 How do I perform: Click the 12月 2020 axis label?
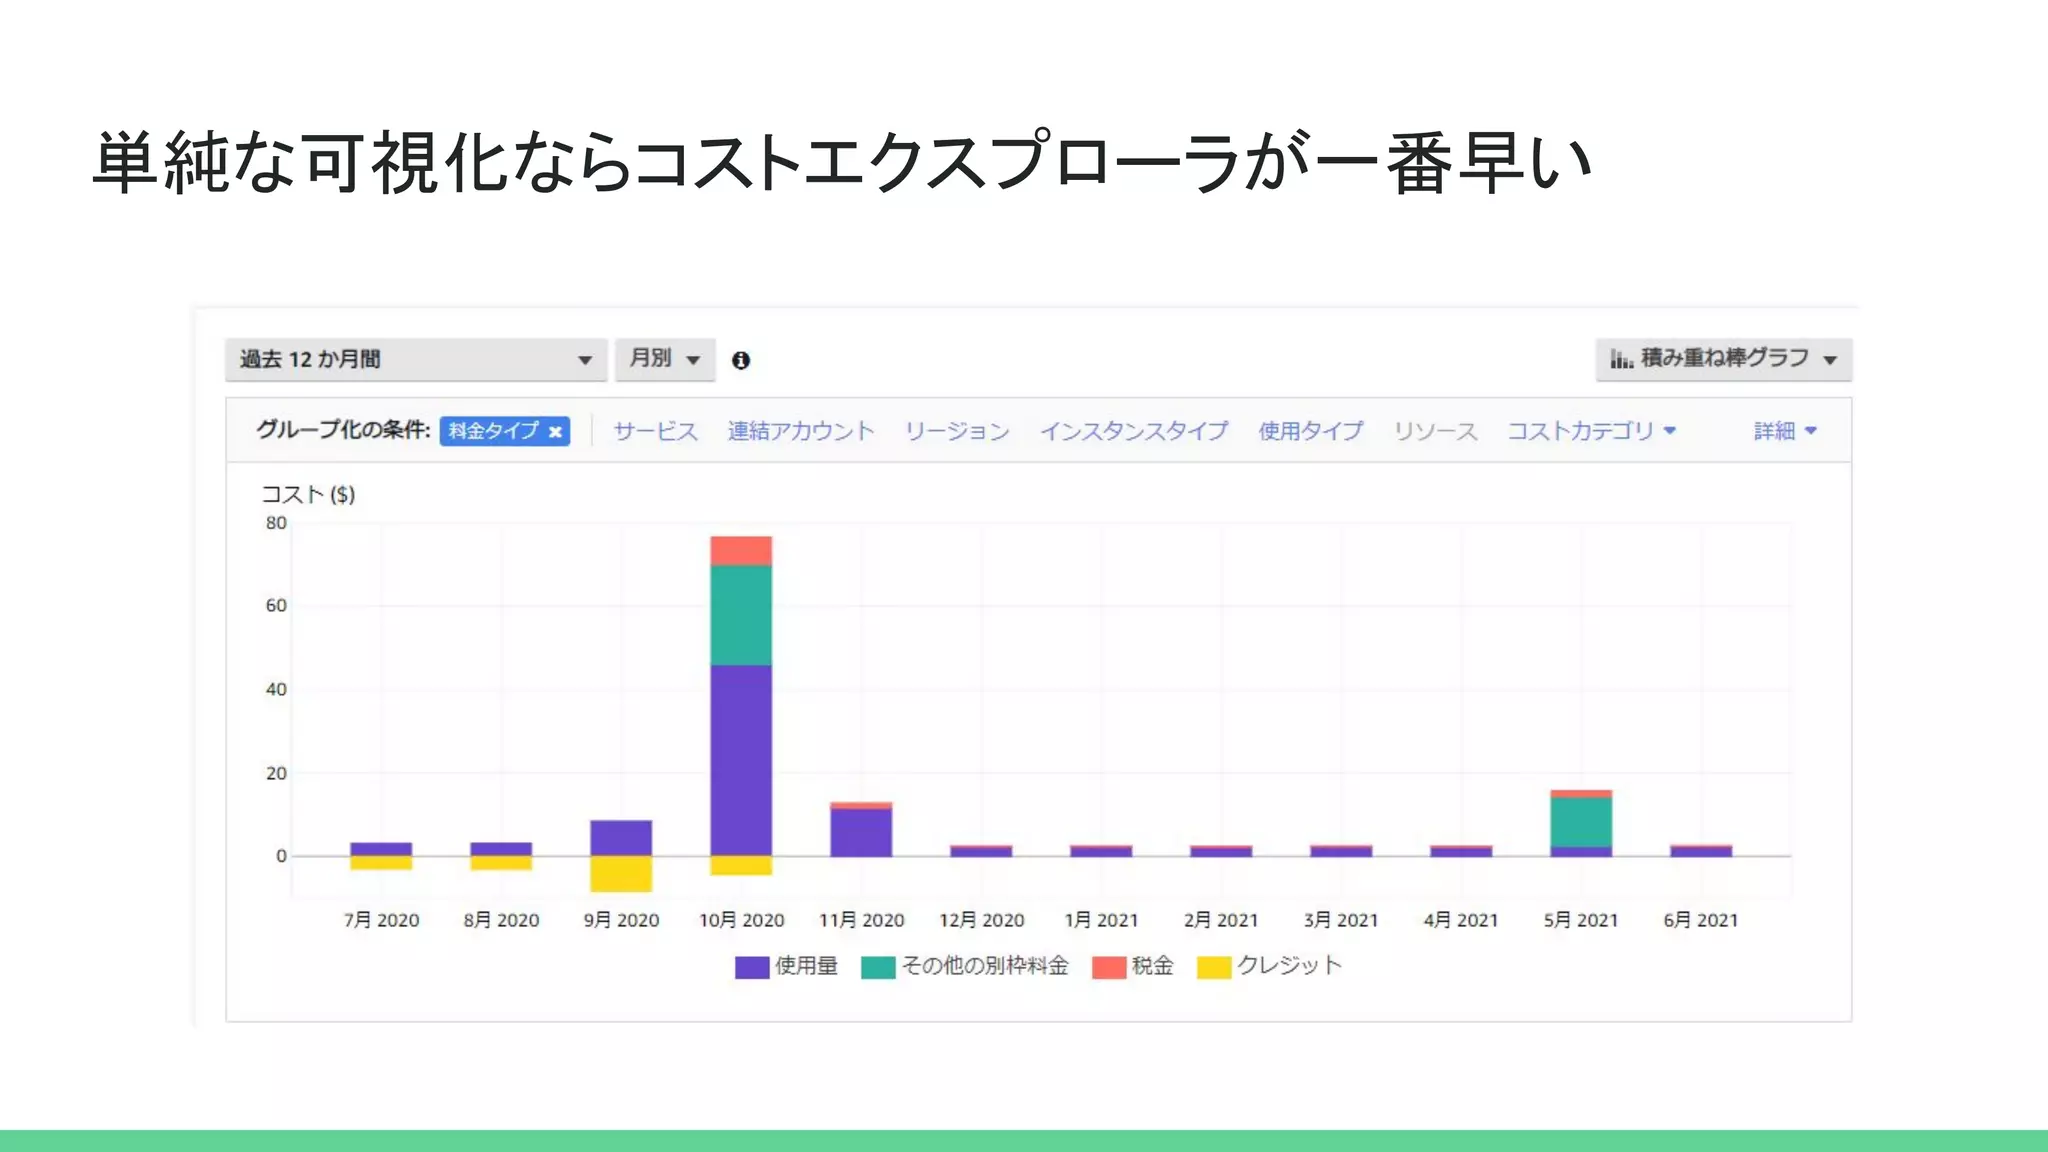coord(981,920)
